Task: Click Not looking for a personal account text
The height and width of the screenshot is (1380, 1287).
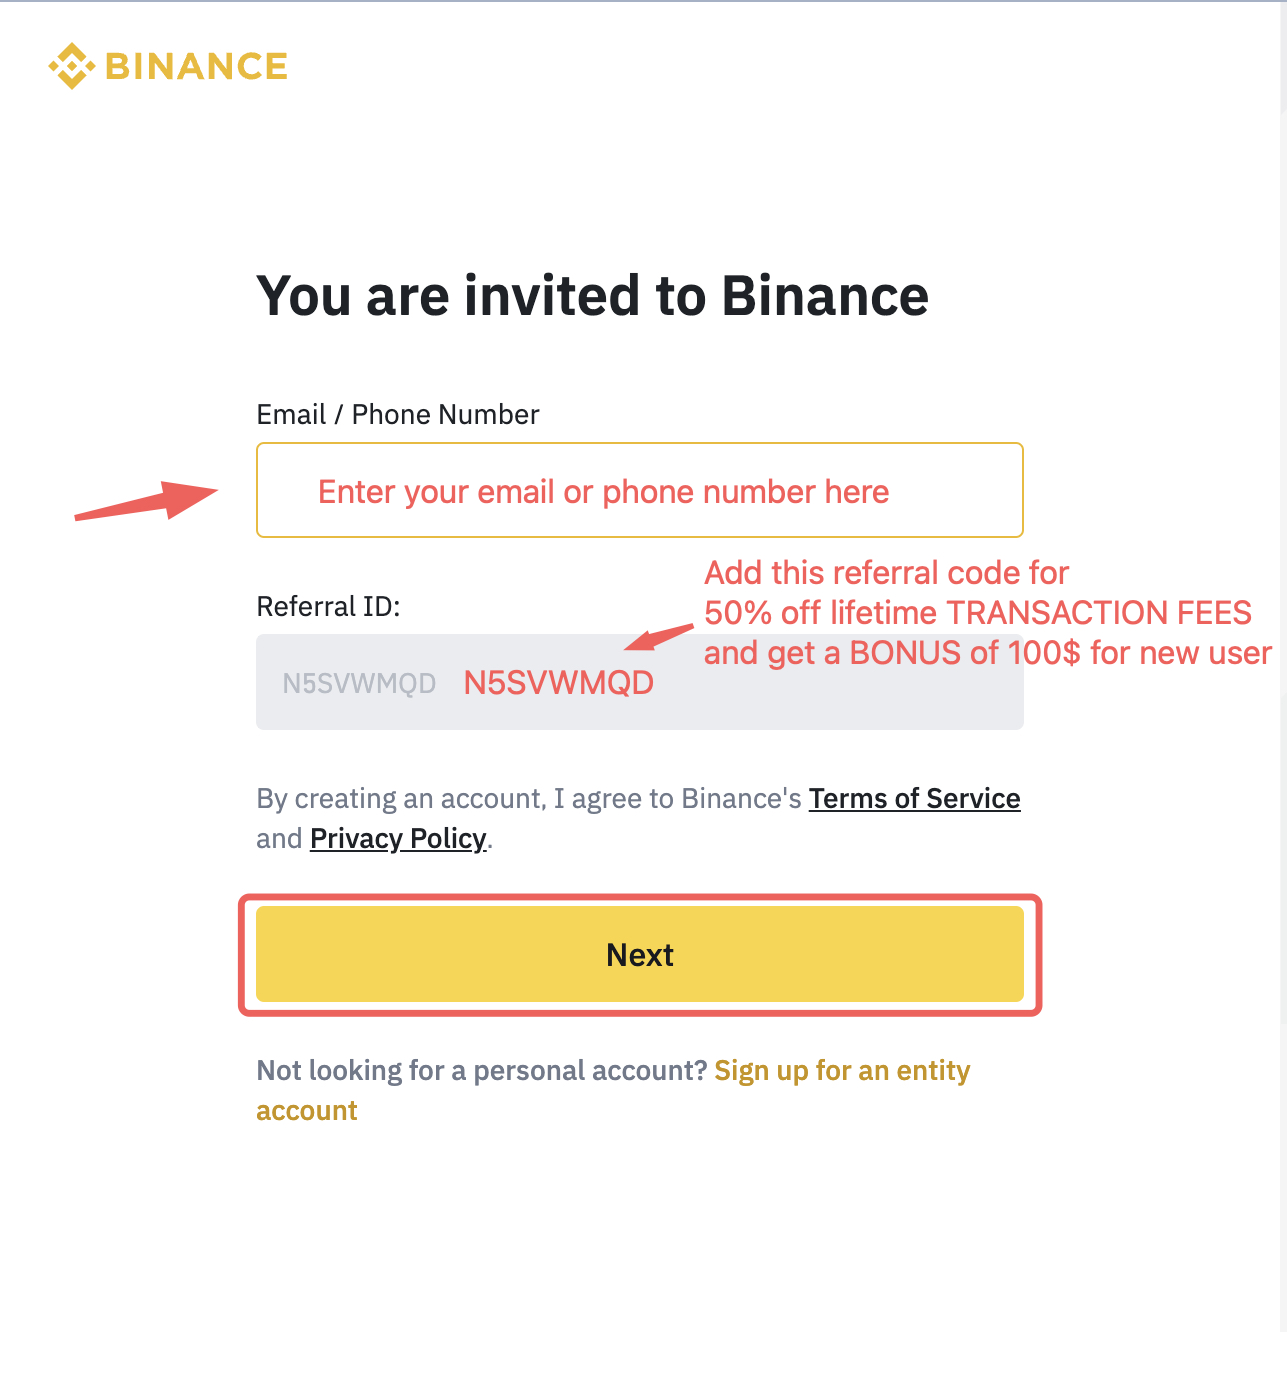Action: [x=481, y=1070]
